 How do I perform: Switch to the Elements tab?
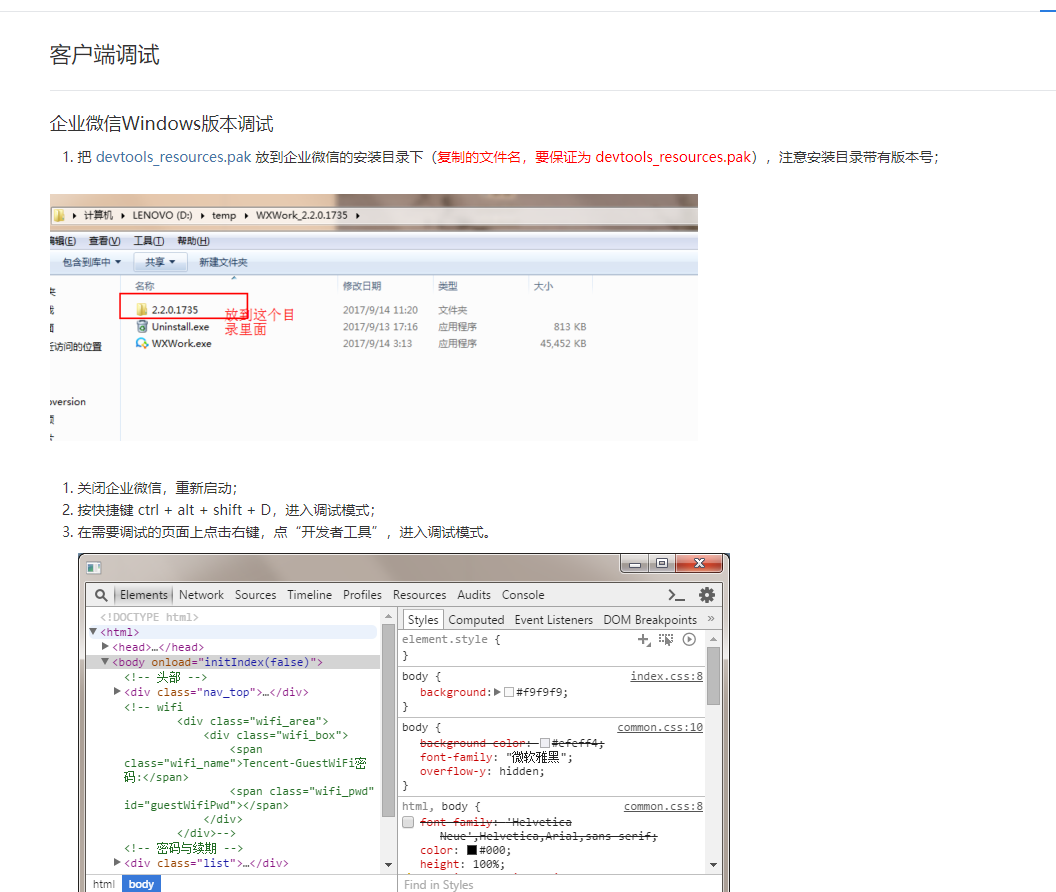click(143, 595)
